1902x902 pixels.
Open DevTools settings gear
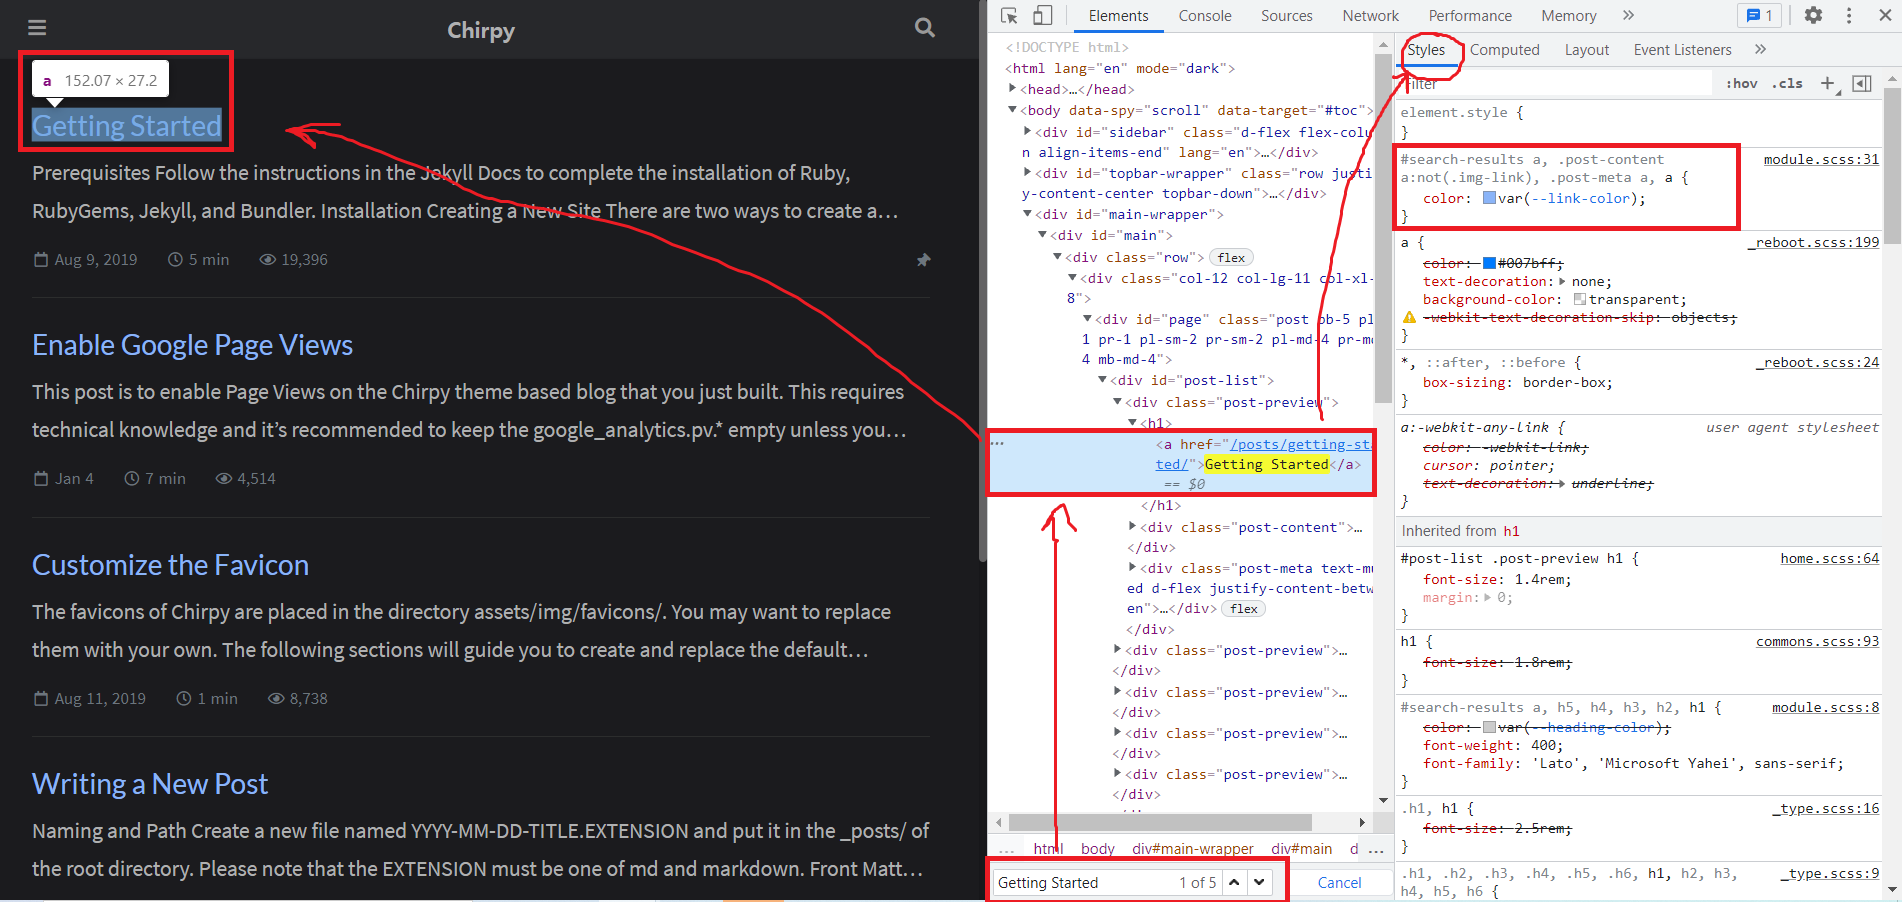click(x=1813, y=15)
